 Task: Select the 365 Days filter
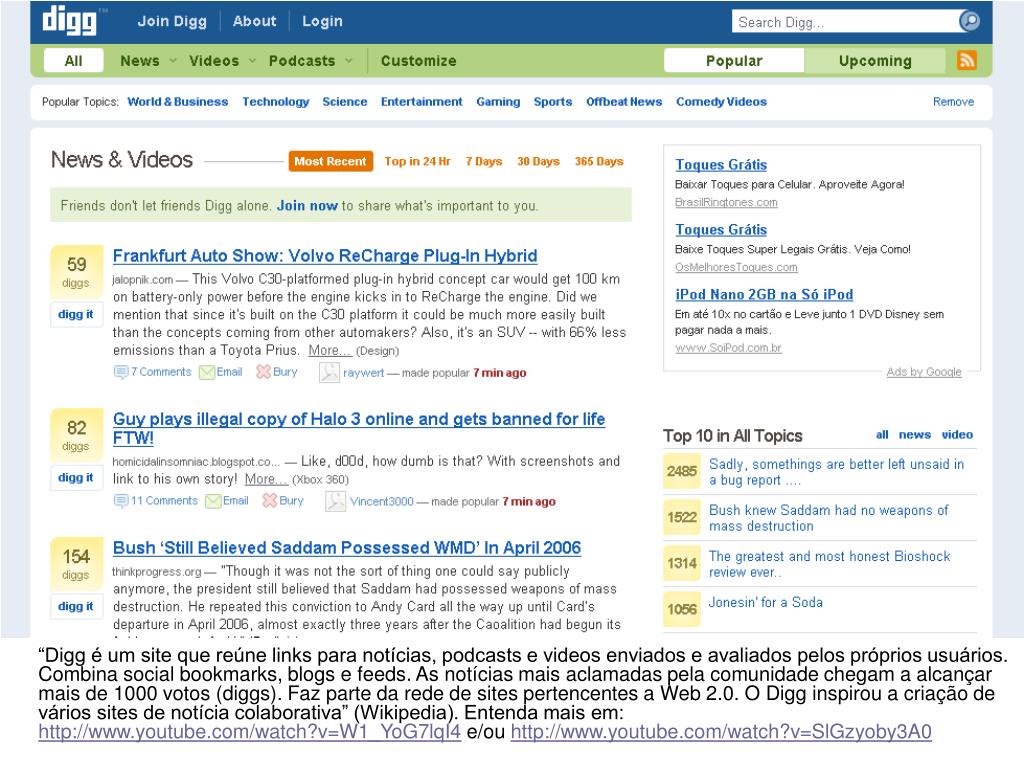[599, 161]
